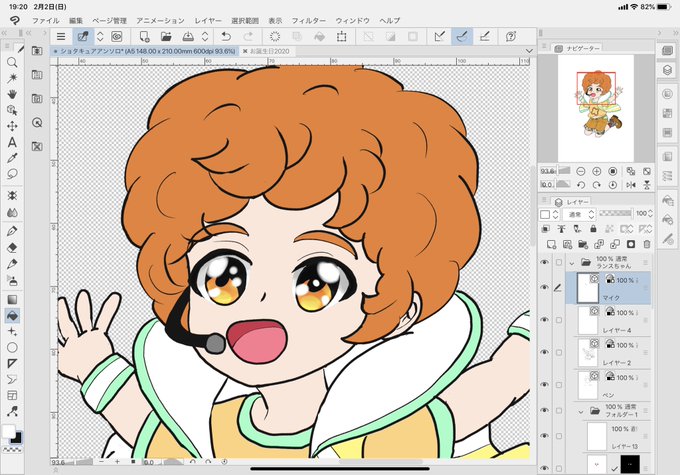This screenshot has height=475, width=680.
Task: Click the Zoom in plus in Navigator
Action: coord(597,171)
